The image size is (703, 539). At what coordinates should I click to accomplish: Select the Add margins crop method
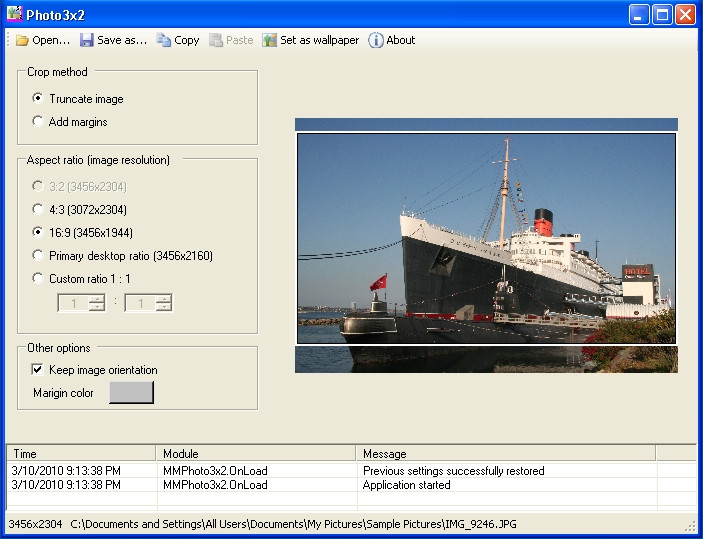click(38, 121)
